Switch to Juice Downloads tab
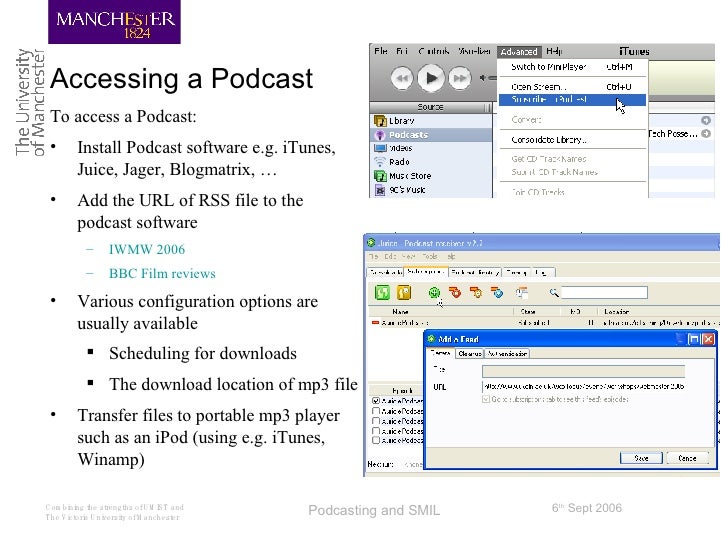This screenshot has width=728, height=546. click(385, 273)
